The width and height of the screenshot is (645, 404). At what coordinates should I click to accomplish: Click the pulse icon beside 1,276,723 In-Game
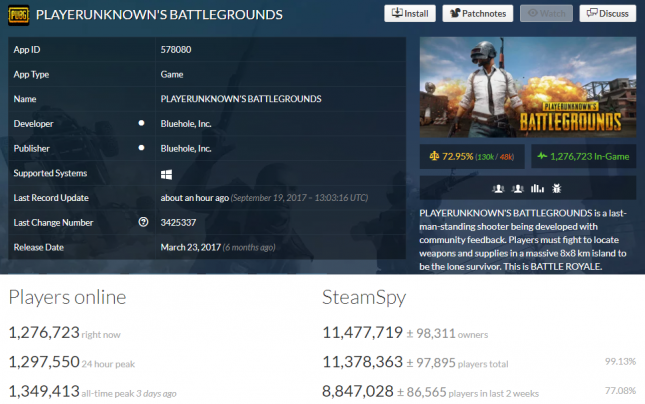click(542, 156)
